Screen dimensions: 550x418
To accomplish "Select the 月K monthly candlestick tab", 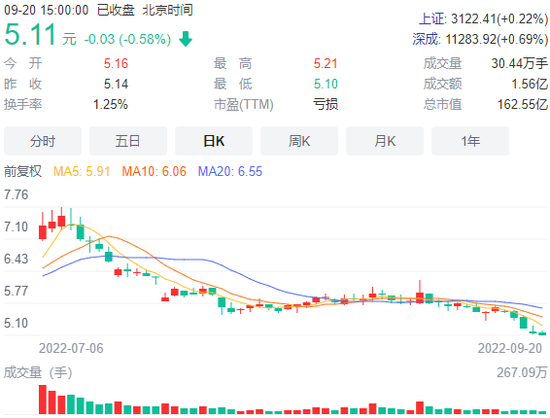I will (x=385, y=141).
